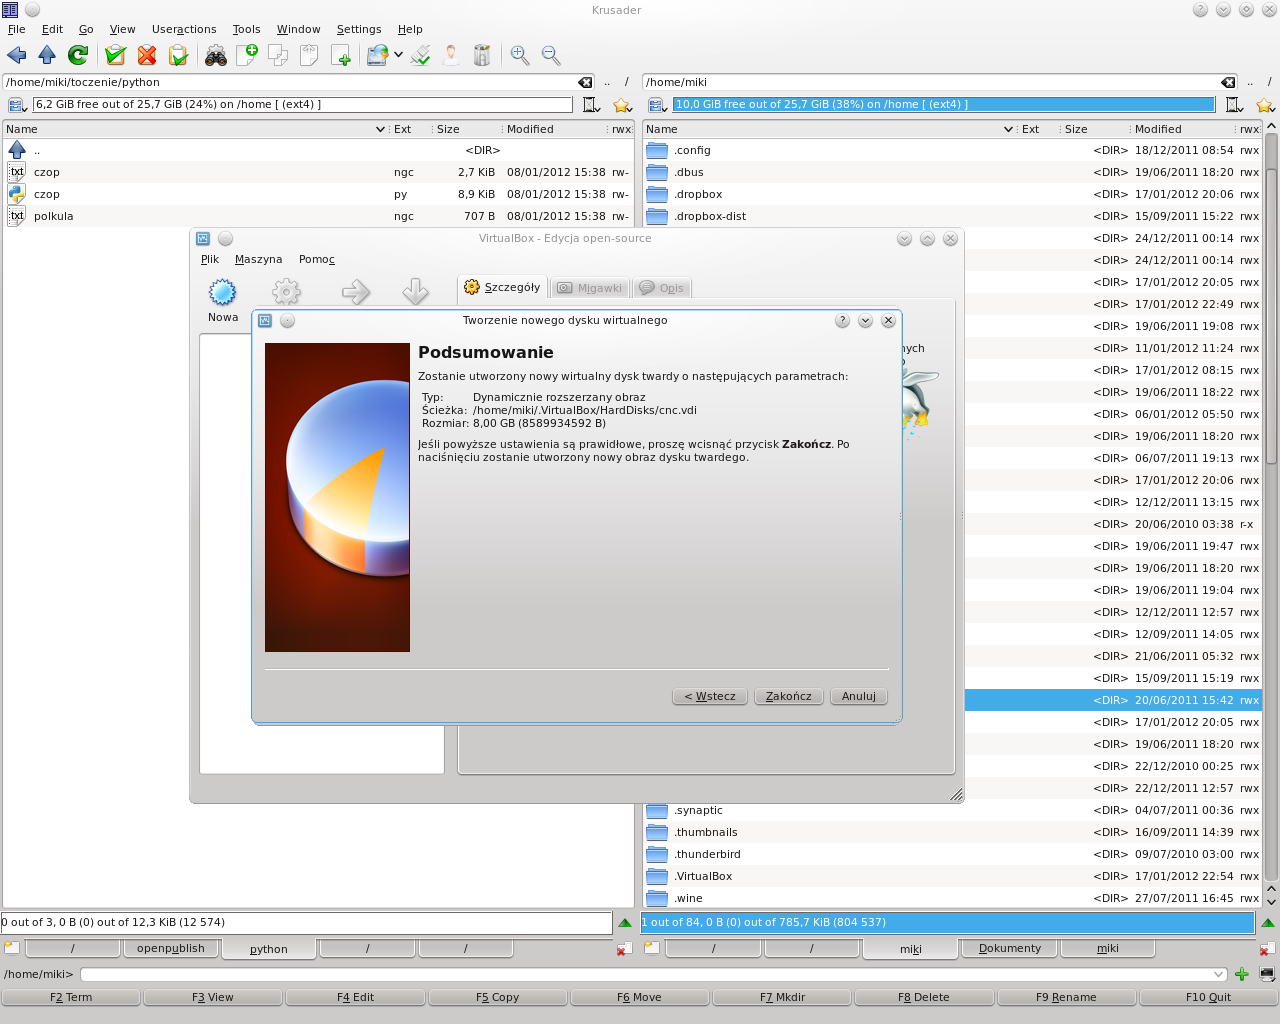
Task: Open left panel media drive dropdown
Action: click(17, 105)
